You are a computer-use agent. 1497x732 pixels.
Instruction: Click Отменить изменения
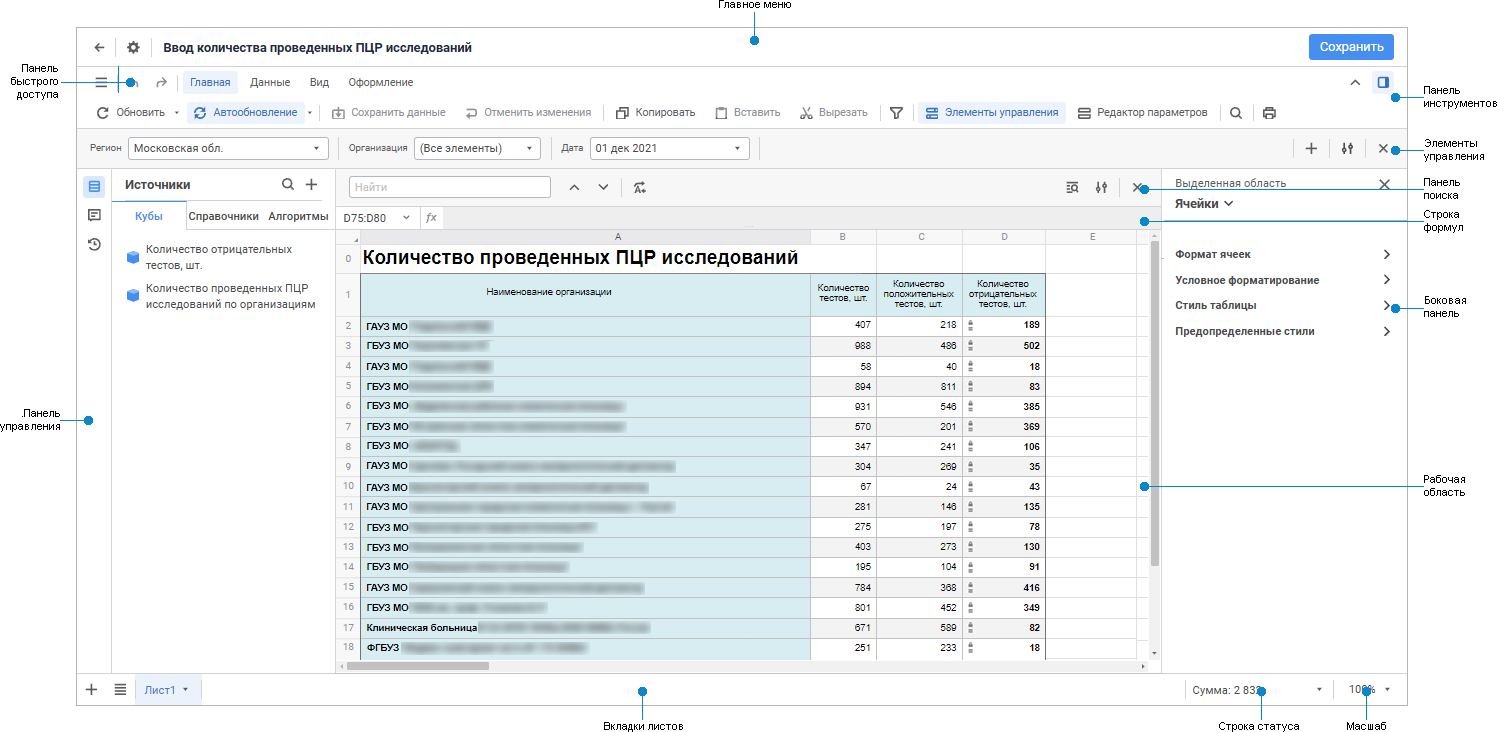click(x=528, y=113)
